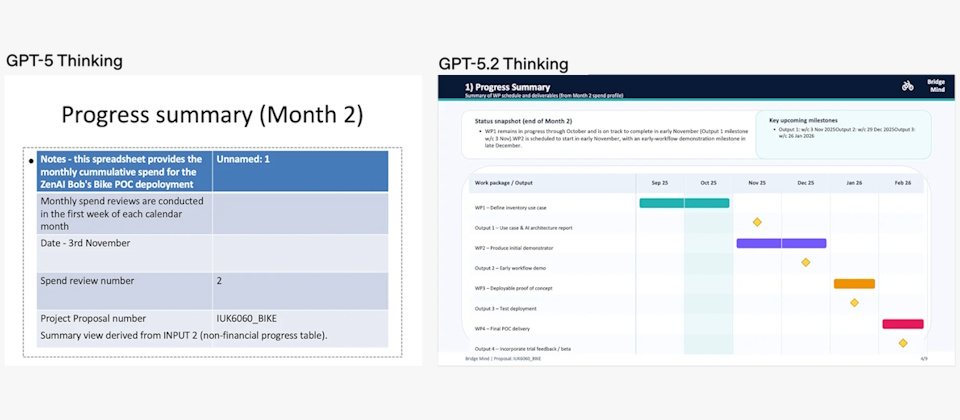Click the 'GPT-5 Thinking' label
The width and height of the screenshot is (960, 420).
click(x=64, y=60)
